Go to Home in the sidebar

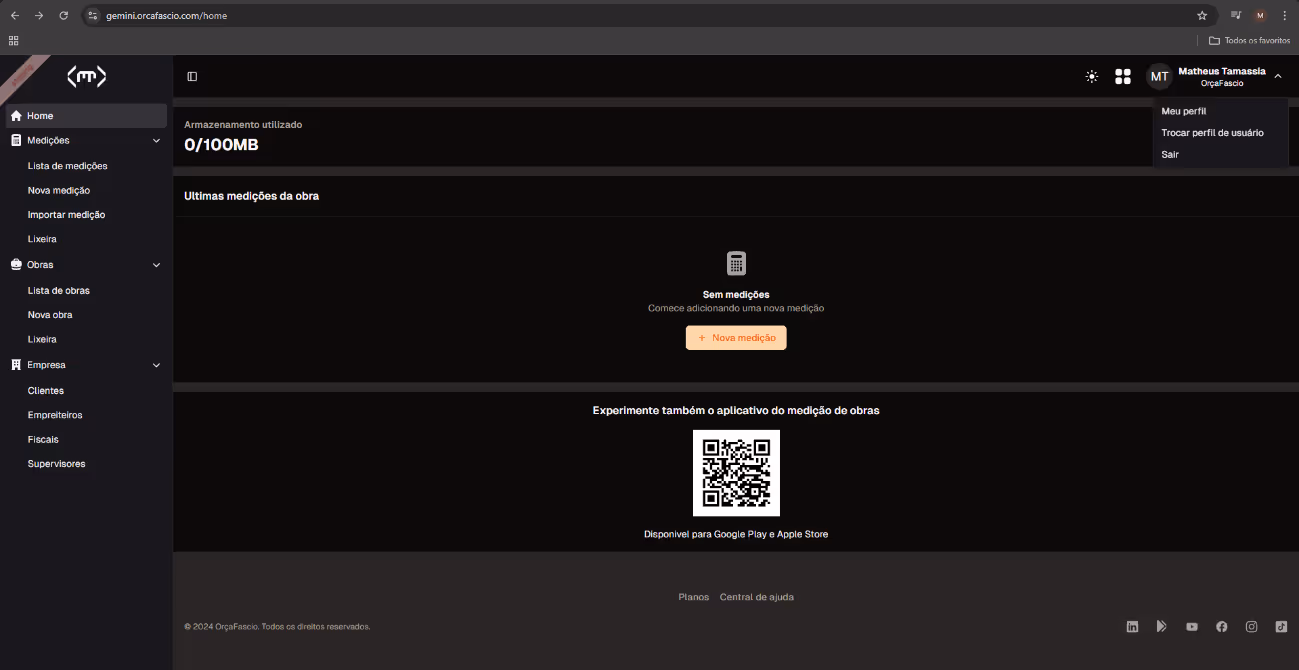point(86,116)
